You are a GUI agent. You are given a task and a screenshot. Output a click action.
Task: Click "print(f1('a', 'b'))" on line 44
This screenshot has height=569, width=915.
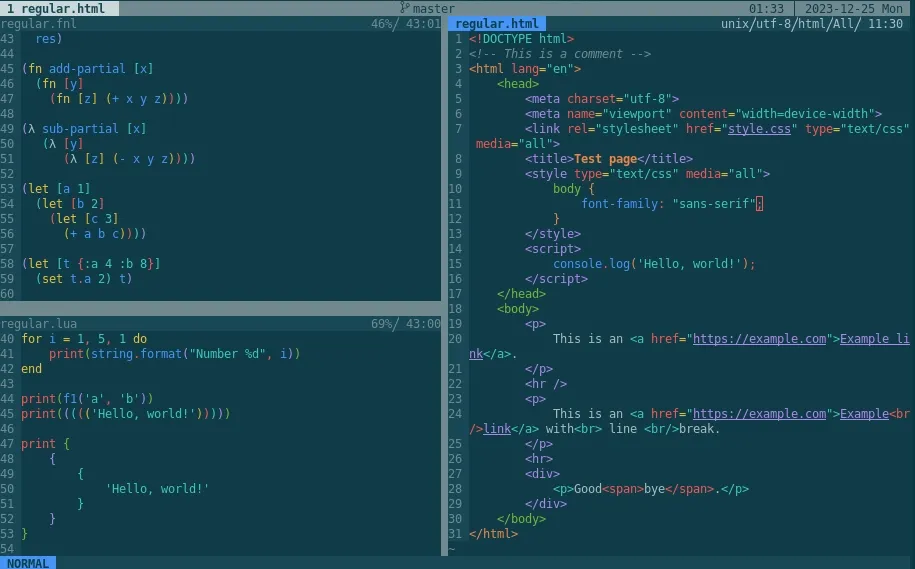(87, 399)
